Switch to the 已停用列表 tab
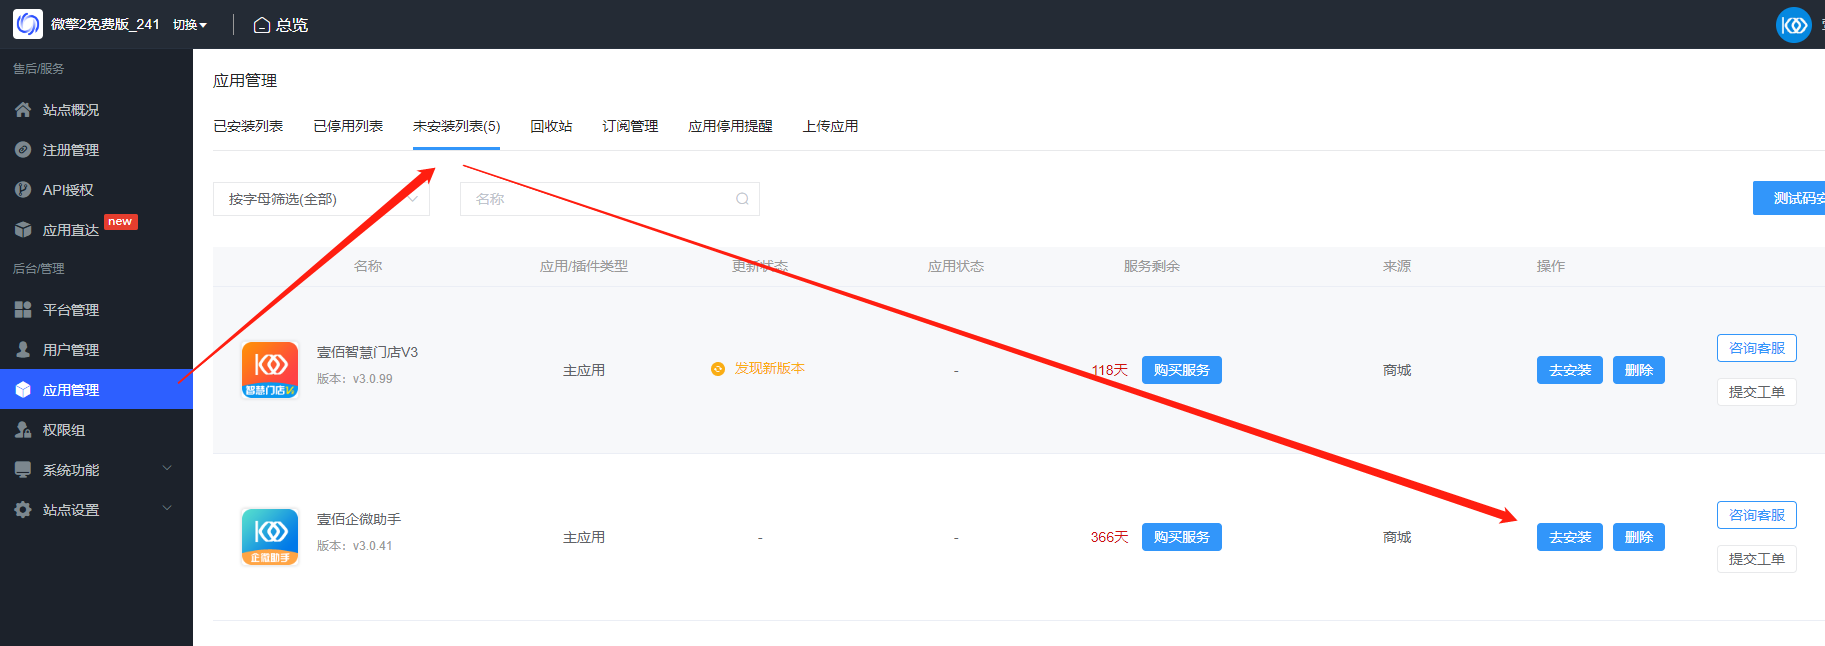 [x=348, y=126]
